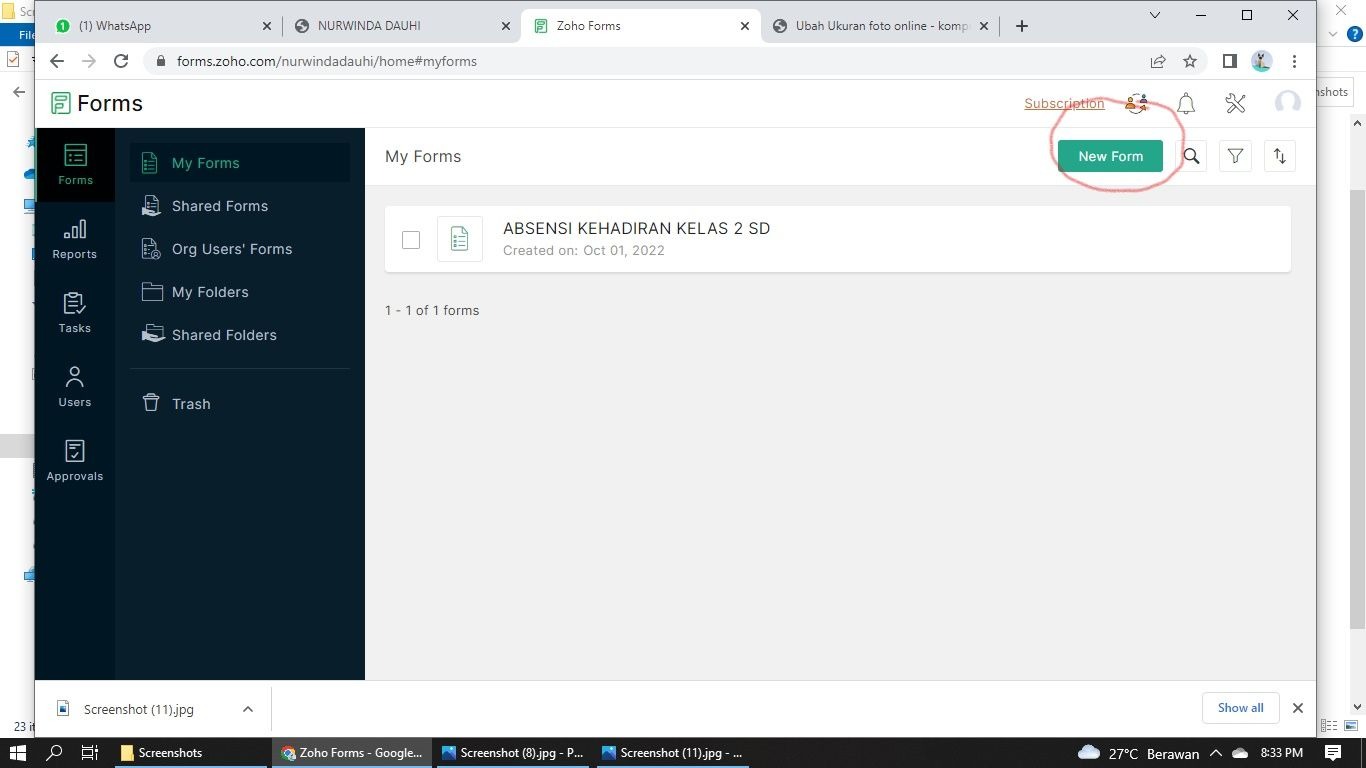This screenshot has width=1366, height=768.
Task: Click the search forms magnifier icon
Action: [x=1192, y=156]
